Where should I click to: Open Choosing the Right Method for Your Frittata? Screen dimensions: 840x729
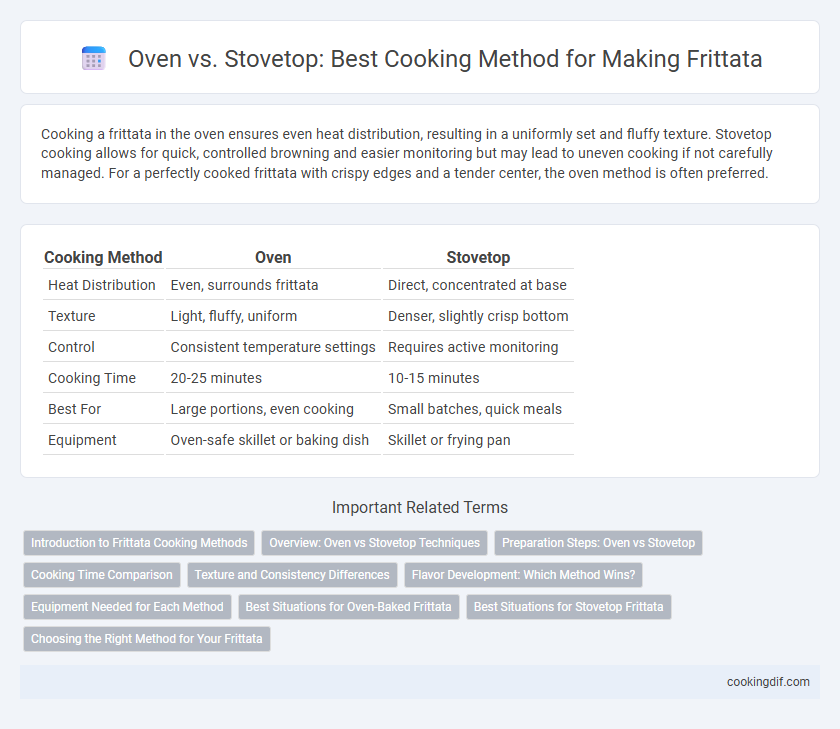147,639
